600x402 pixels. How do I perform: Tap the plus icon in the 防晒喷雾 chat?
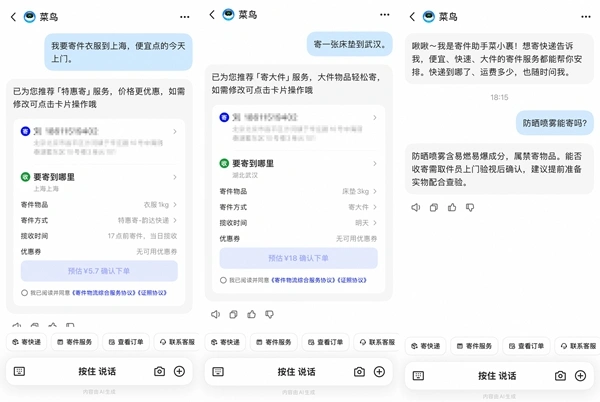pyautogui.click(x=580, y=376)
